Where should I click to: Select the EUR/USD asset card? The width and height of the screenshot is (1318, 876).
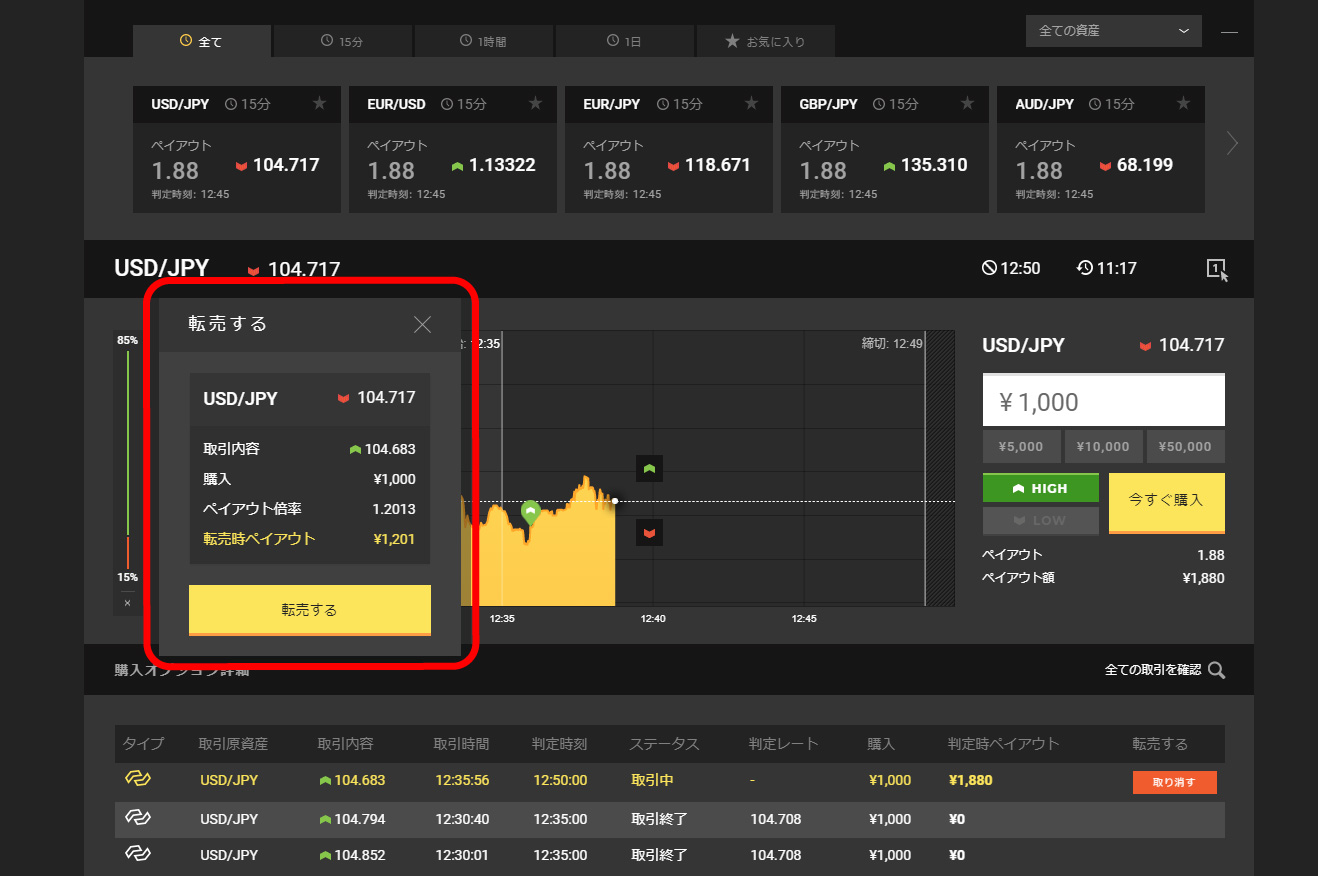[453, 149]
